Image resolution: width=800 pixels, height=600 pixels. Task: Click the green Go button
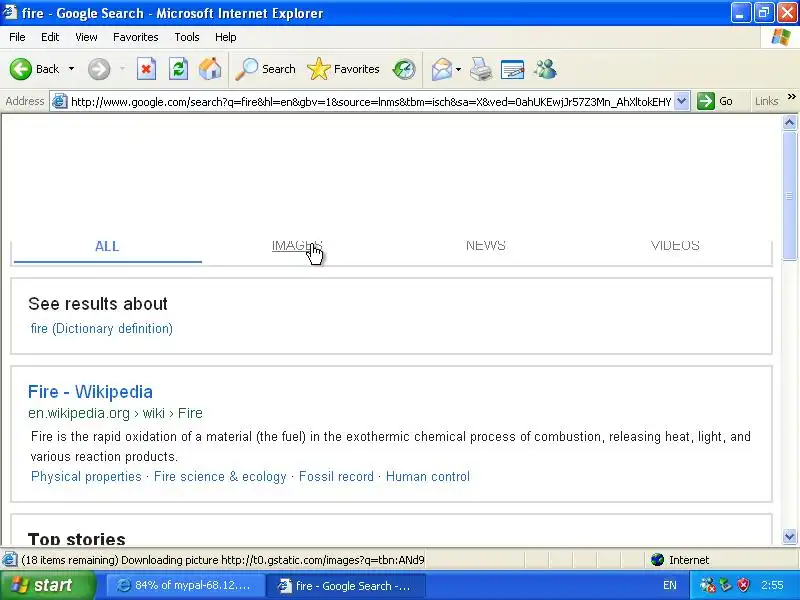[715, 101]
